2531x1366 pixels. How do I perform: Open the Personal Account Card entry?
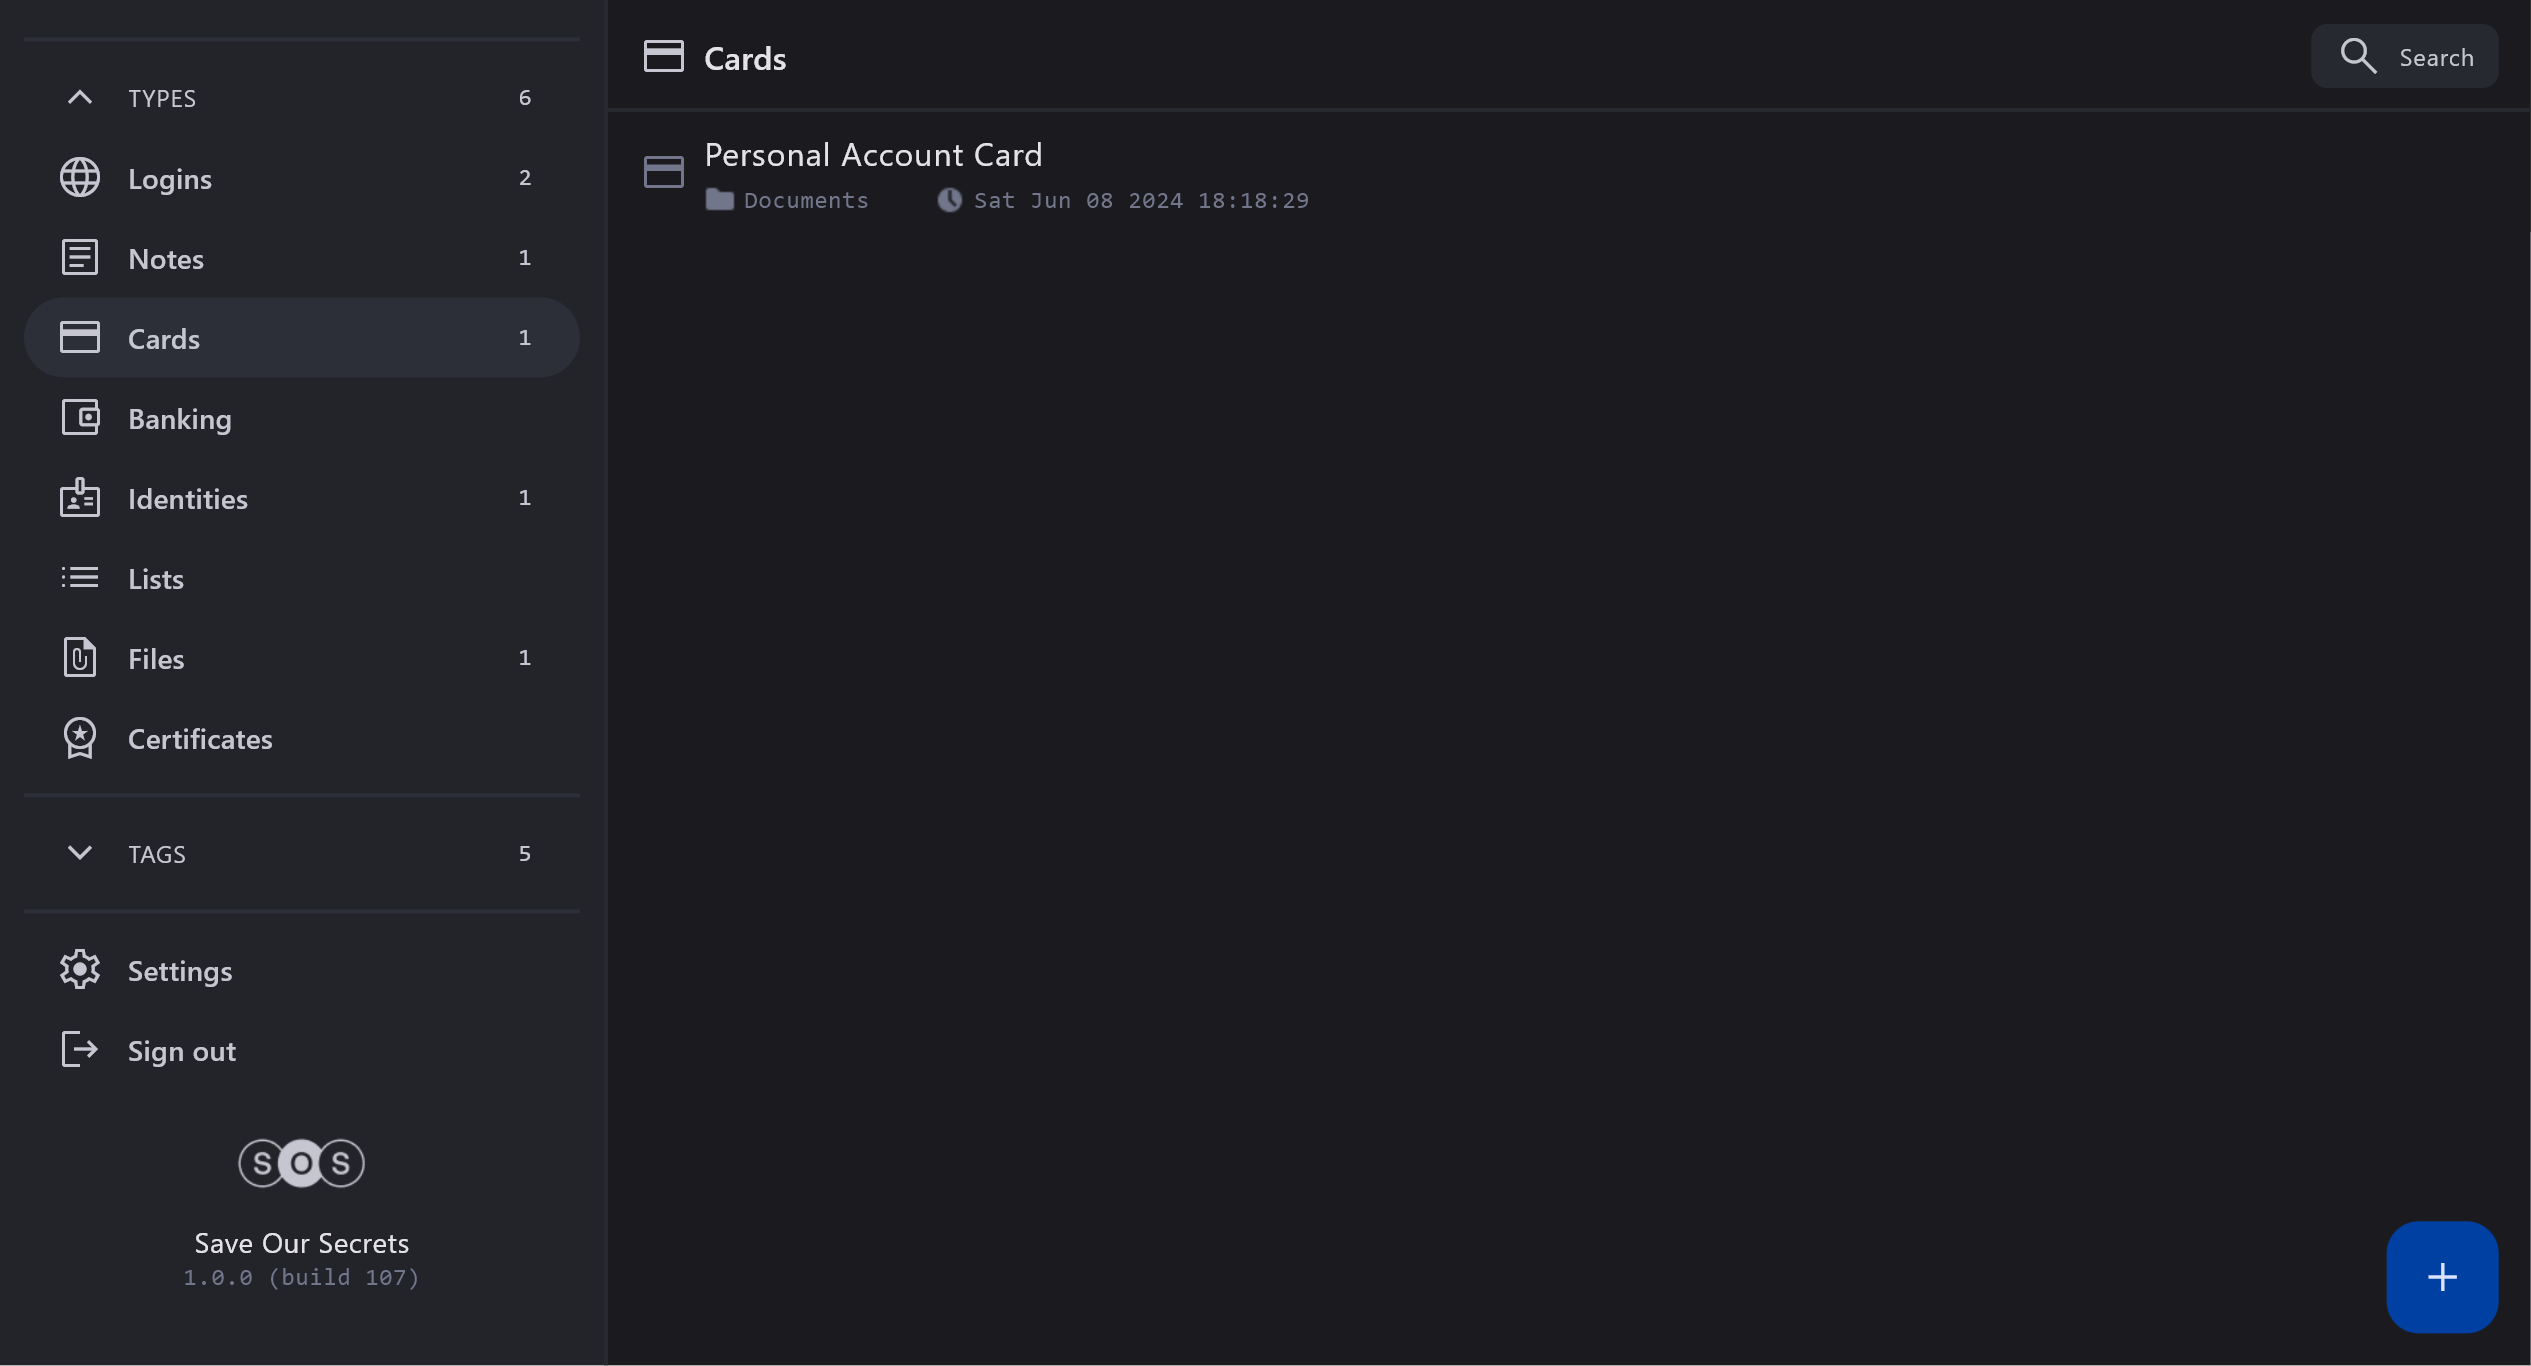pyautogui.click(x=873, y=156)
